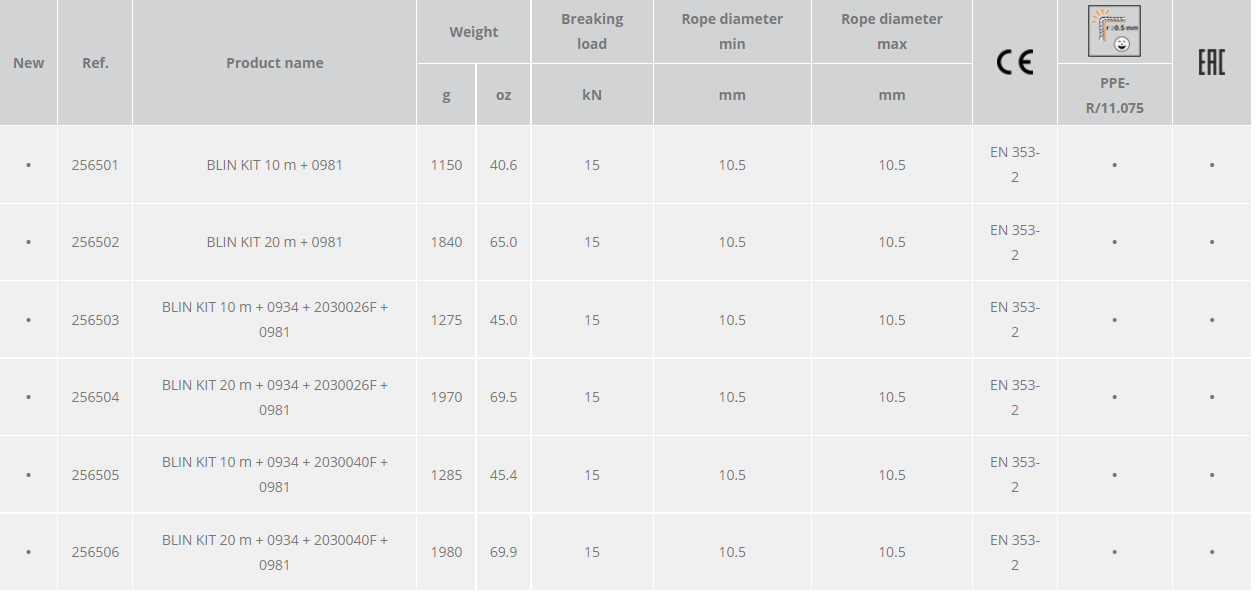Open reference number 256504

pos(95,397)
